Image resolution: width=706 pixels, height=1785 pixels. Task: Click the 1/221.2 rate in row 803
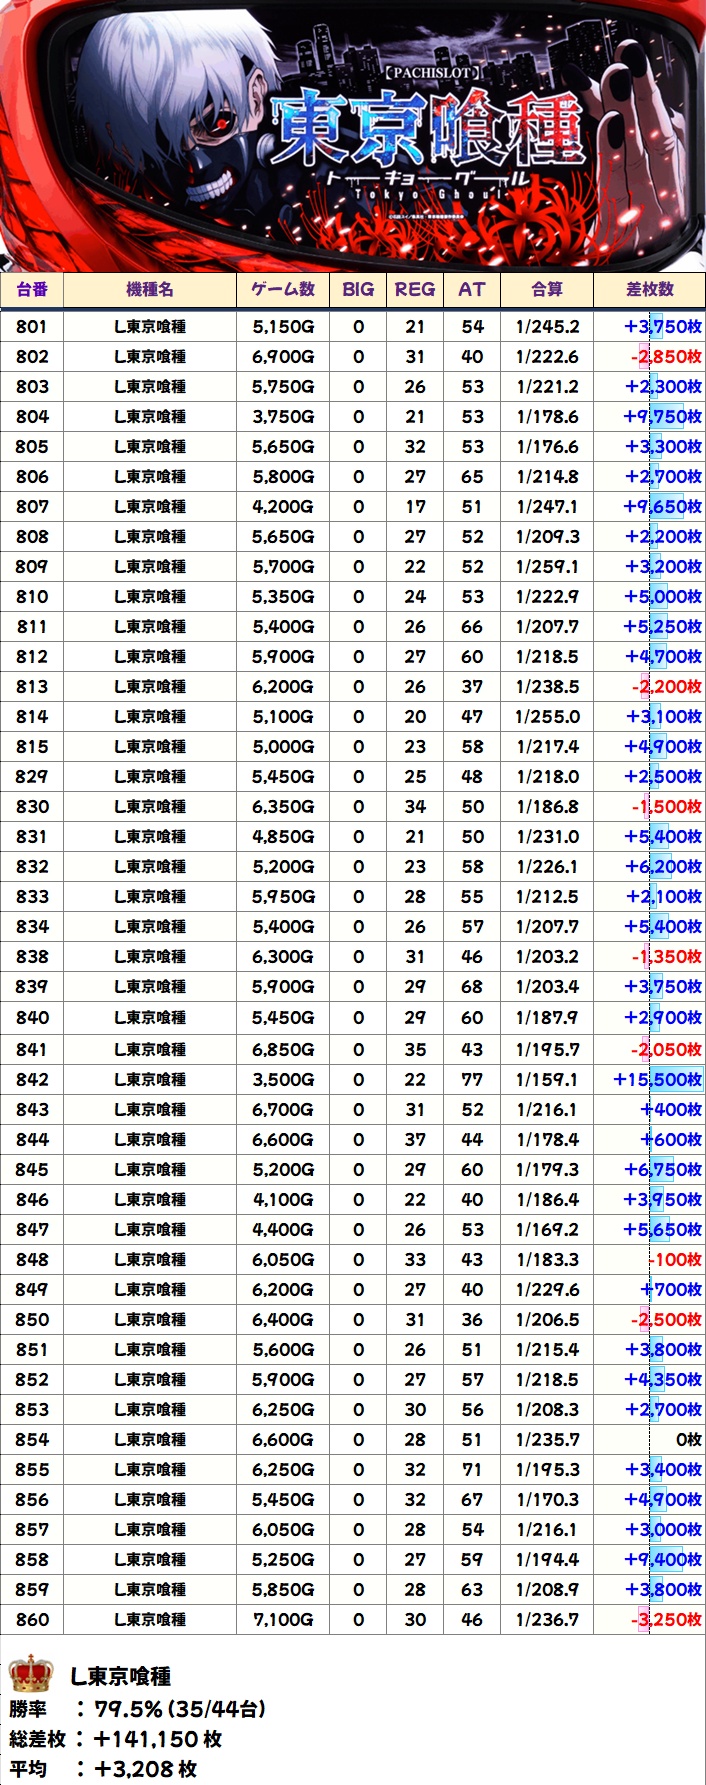tap(547, 386)
